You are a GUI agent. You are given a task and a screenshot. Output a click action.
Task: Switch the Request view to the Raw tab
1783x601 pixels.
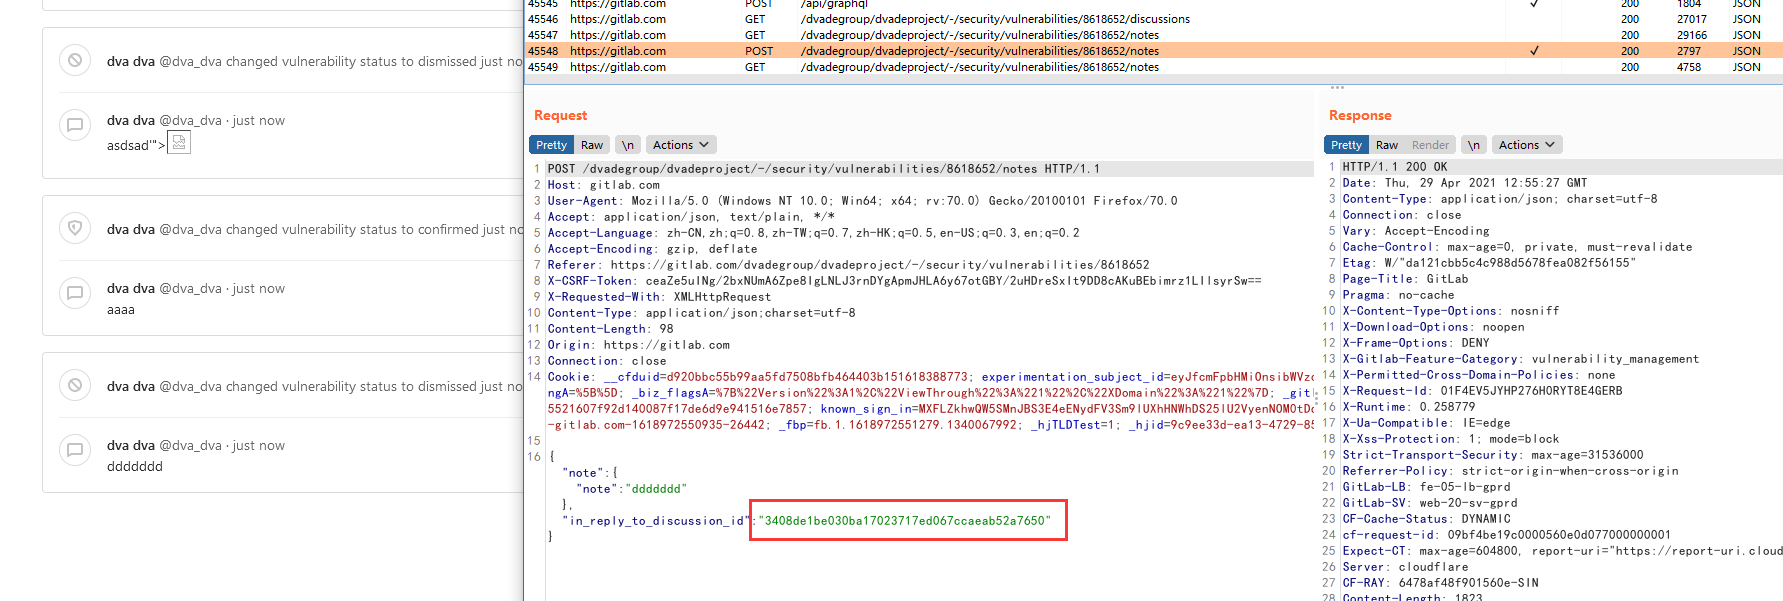[592, 145]
